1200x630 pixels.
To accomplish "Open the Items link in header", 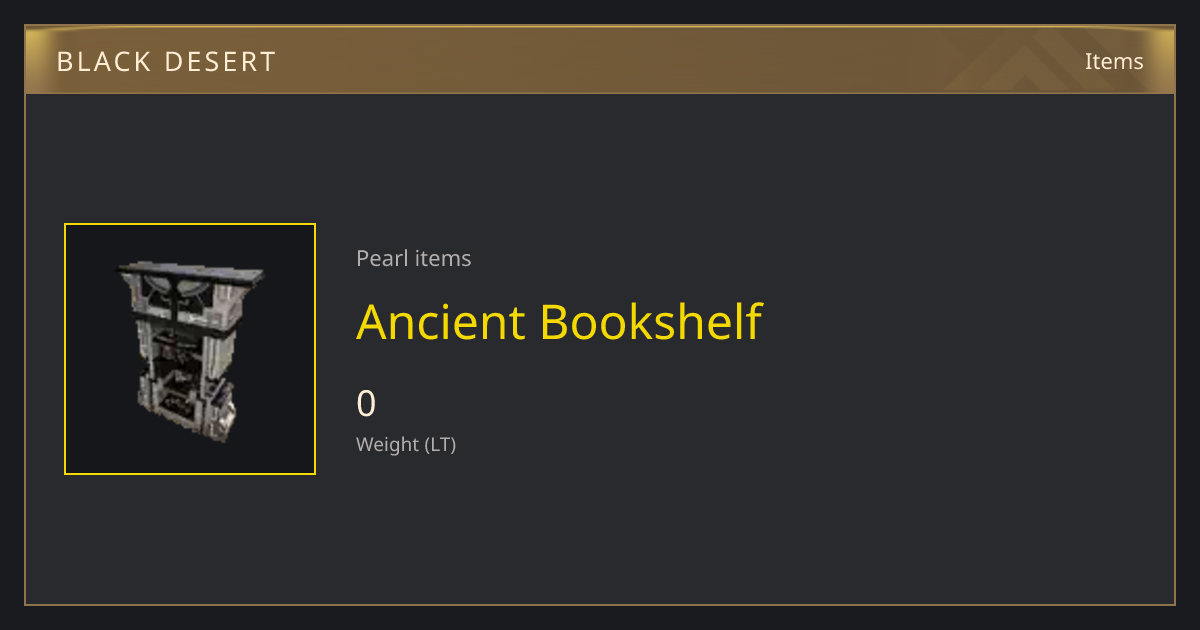I will coord(1114,61).
